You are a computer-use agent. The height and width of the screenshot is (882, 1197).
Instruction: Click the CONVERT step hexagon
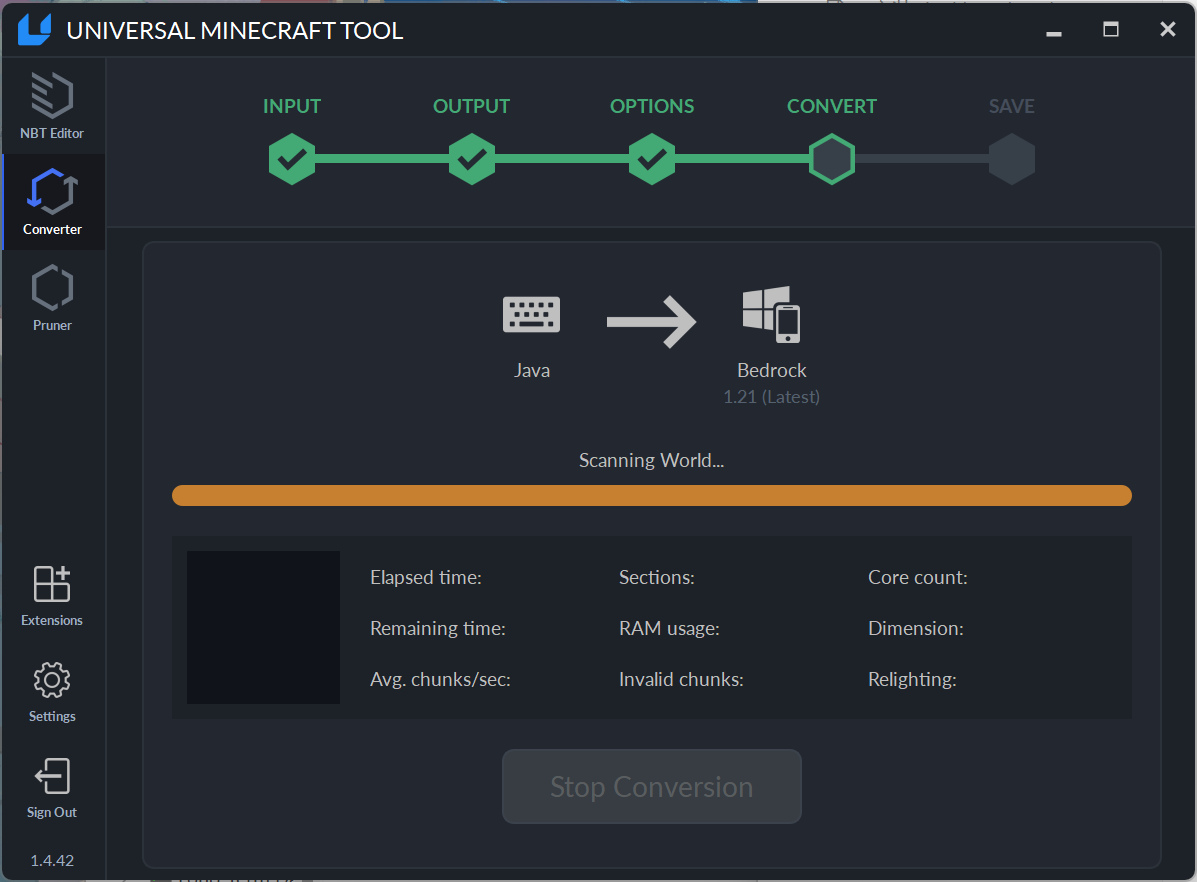[832, 159]
